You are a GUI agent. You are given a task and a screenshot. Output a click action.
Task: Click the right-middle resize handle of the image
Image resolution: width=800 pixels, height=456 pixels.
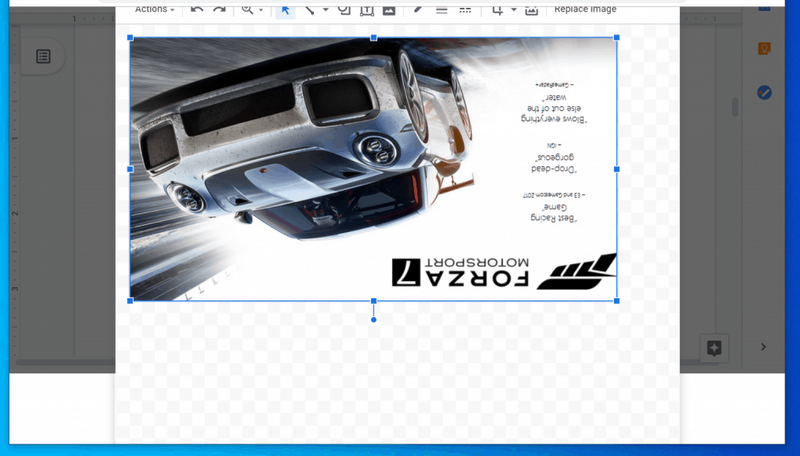pyautogui.click(x=616, y=169)
